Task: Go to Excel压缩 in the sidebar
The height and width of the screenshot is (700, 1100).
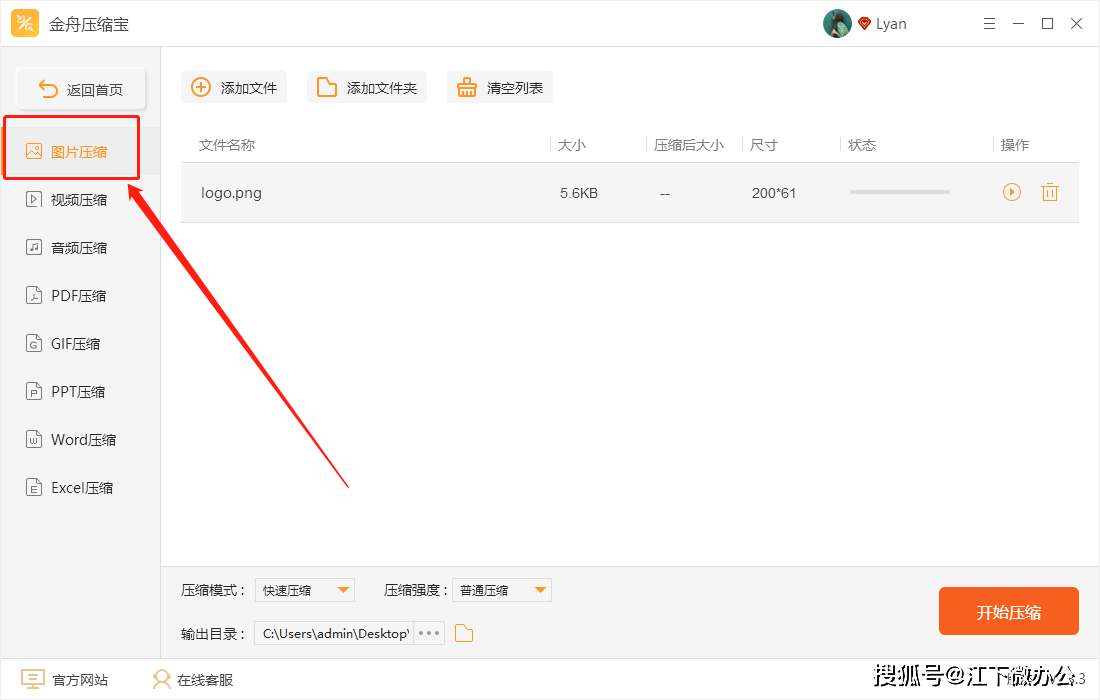Action: point(81,488)
